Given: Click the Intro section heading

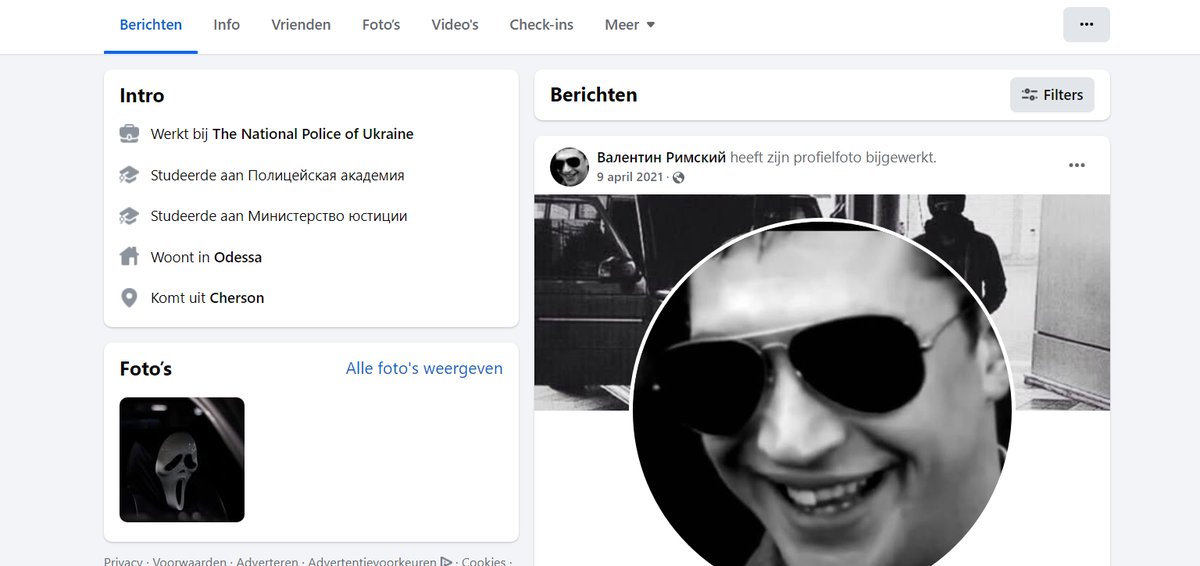Looking at the screenshot, I should click(142, 96).
